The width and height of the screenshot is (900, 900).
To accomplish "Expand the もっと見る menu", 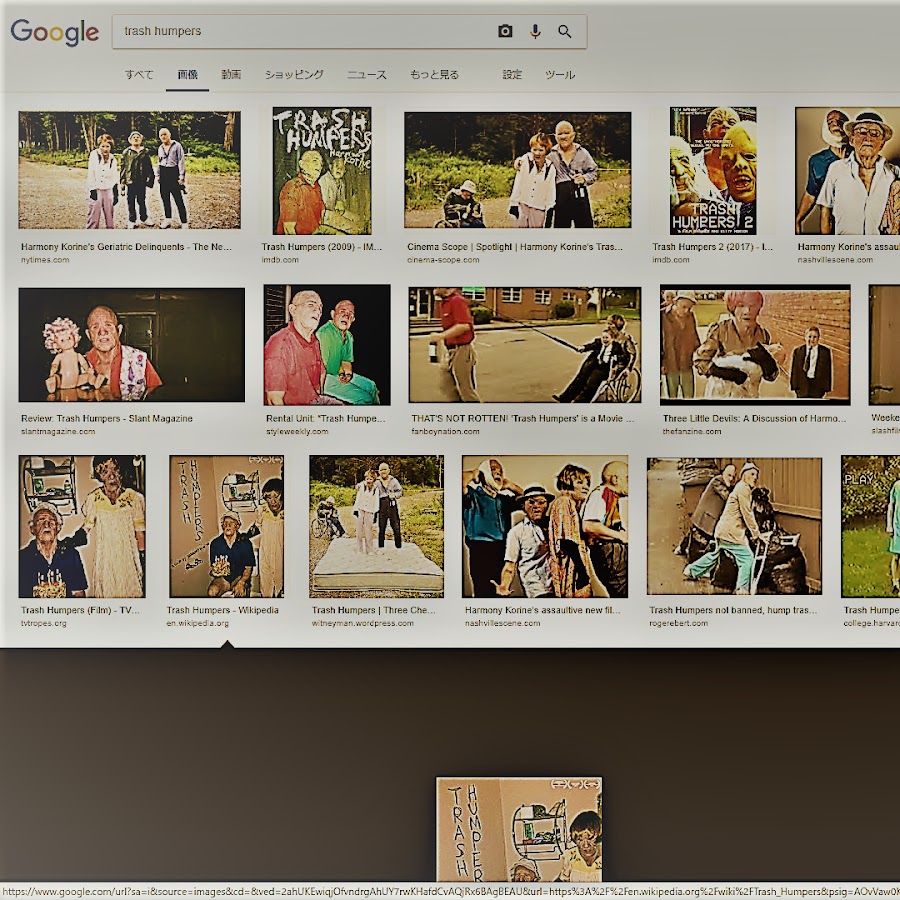I will 434,74.
